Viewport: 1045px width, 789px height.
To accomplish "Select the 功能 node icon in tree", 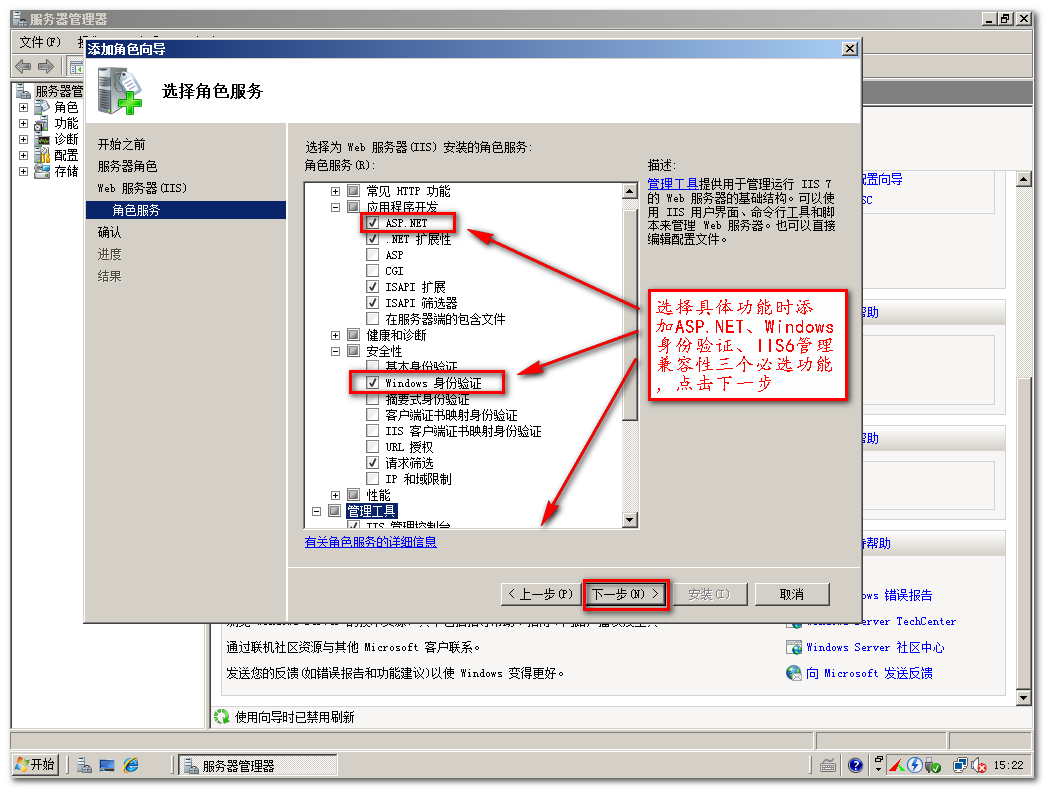I will pos(42,123).
